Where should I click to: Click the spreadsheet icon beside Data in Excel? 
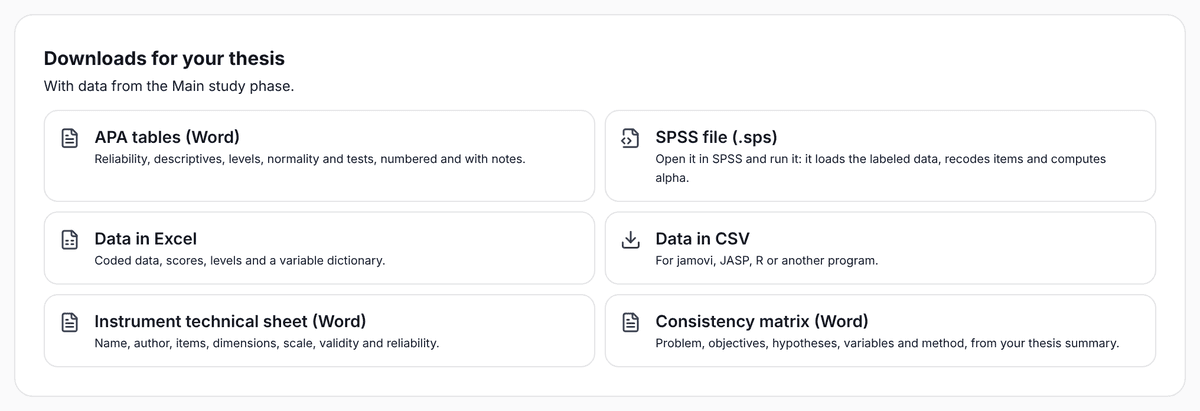coord(70,240)
